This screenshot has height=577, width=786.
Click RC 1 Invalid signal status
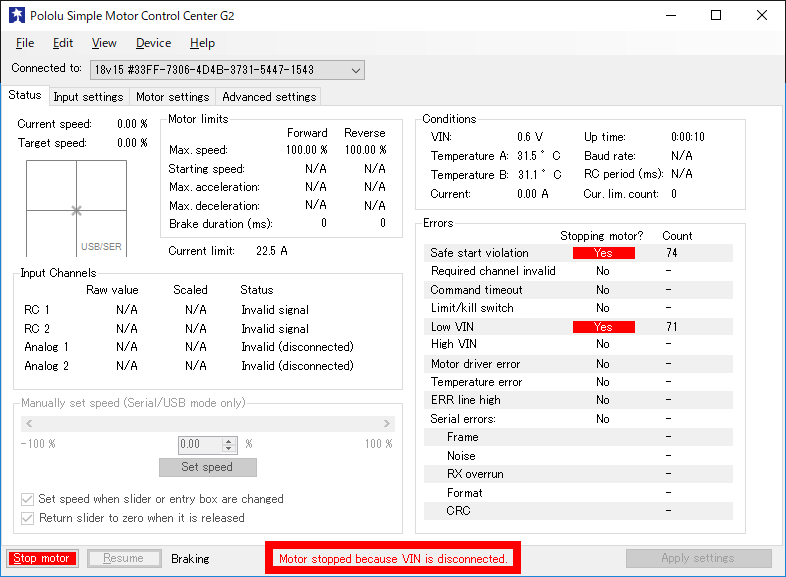[x=275, y=310]
